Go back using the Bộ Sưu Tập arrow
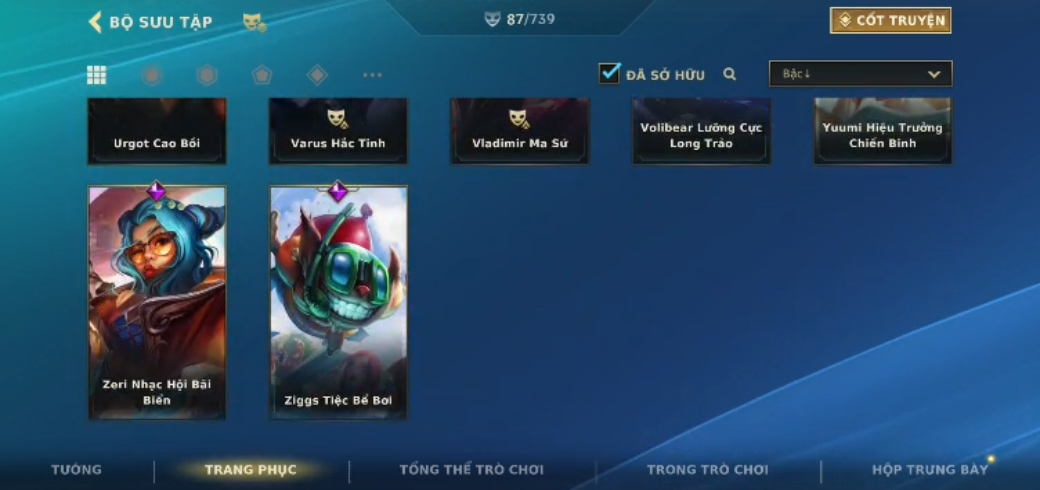The image size is (1040, 490). [x=95, y=22]
